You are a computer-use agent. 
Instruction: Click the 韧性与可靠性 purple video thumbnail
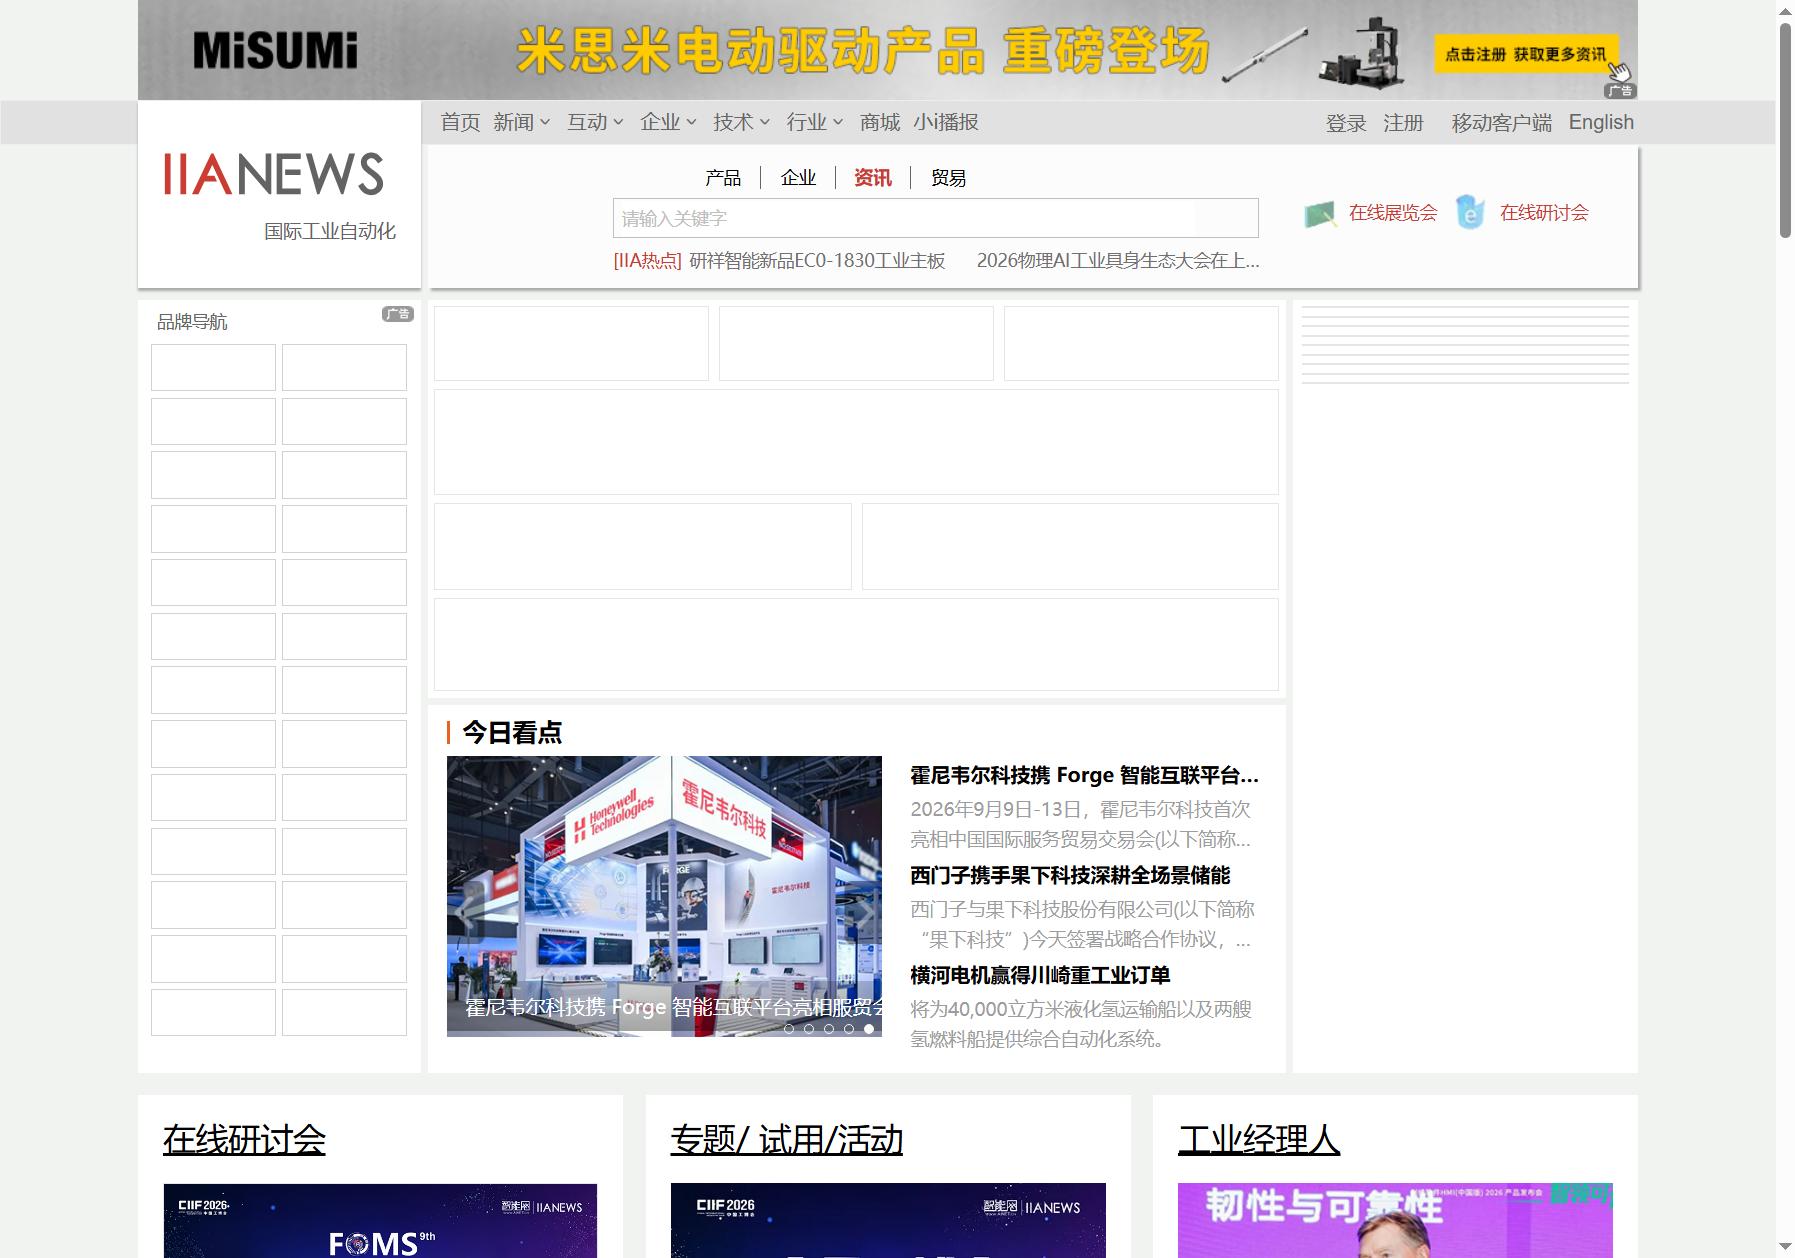tap(1395, 1221)
